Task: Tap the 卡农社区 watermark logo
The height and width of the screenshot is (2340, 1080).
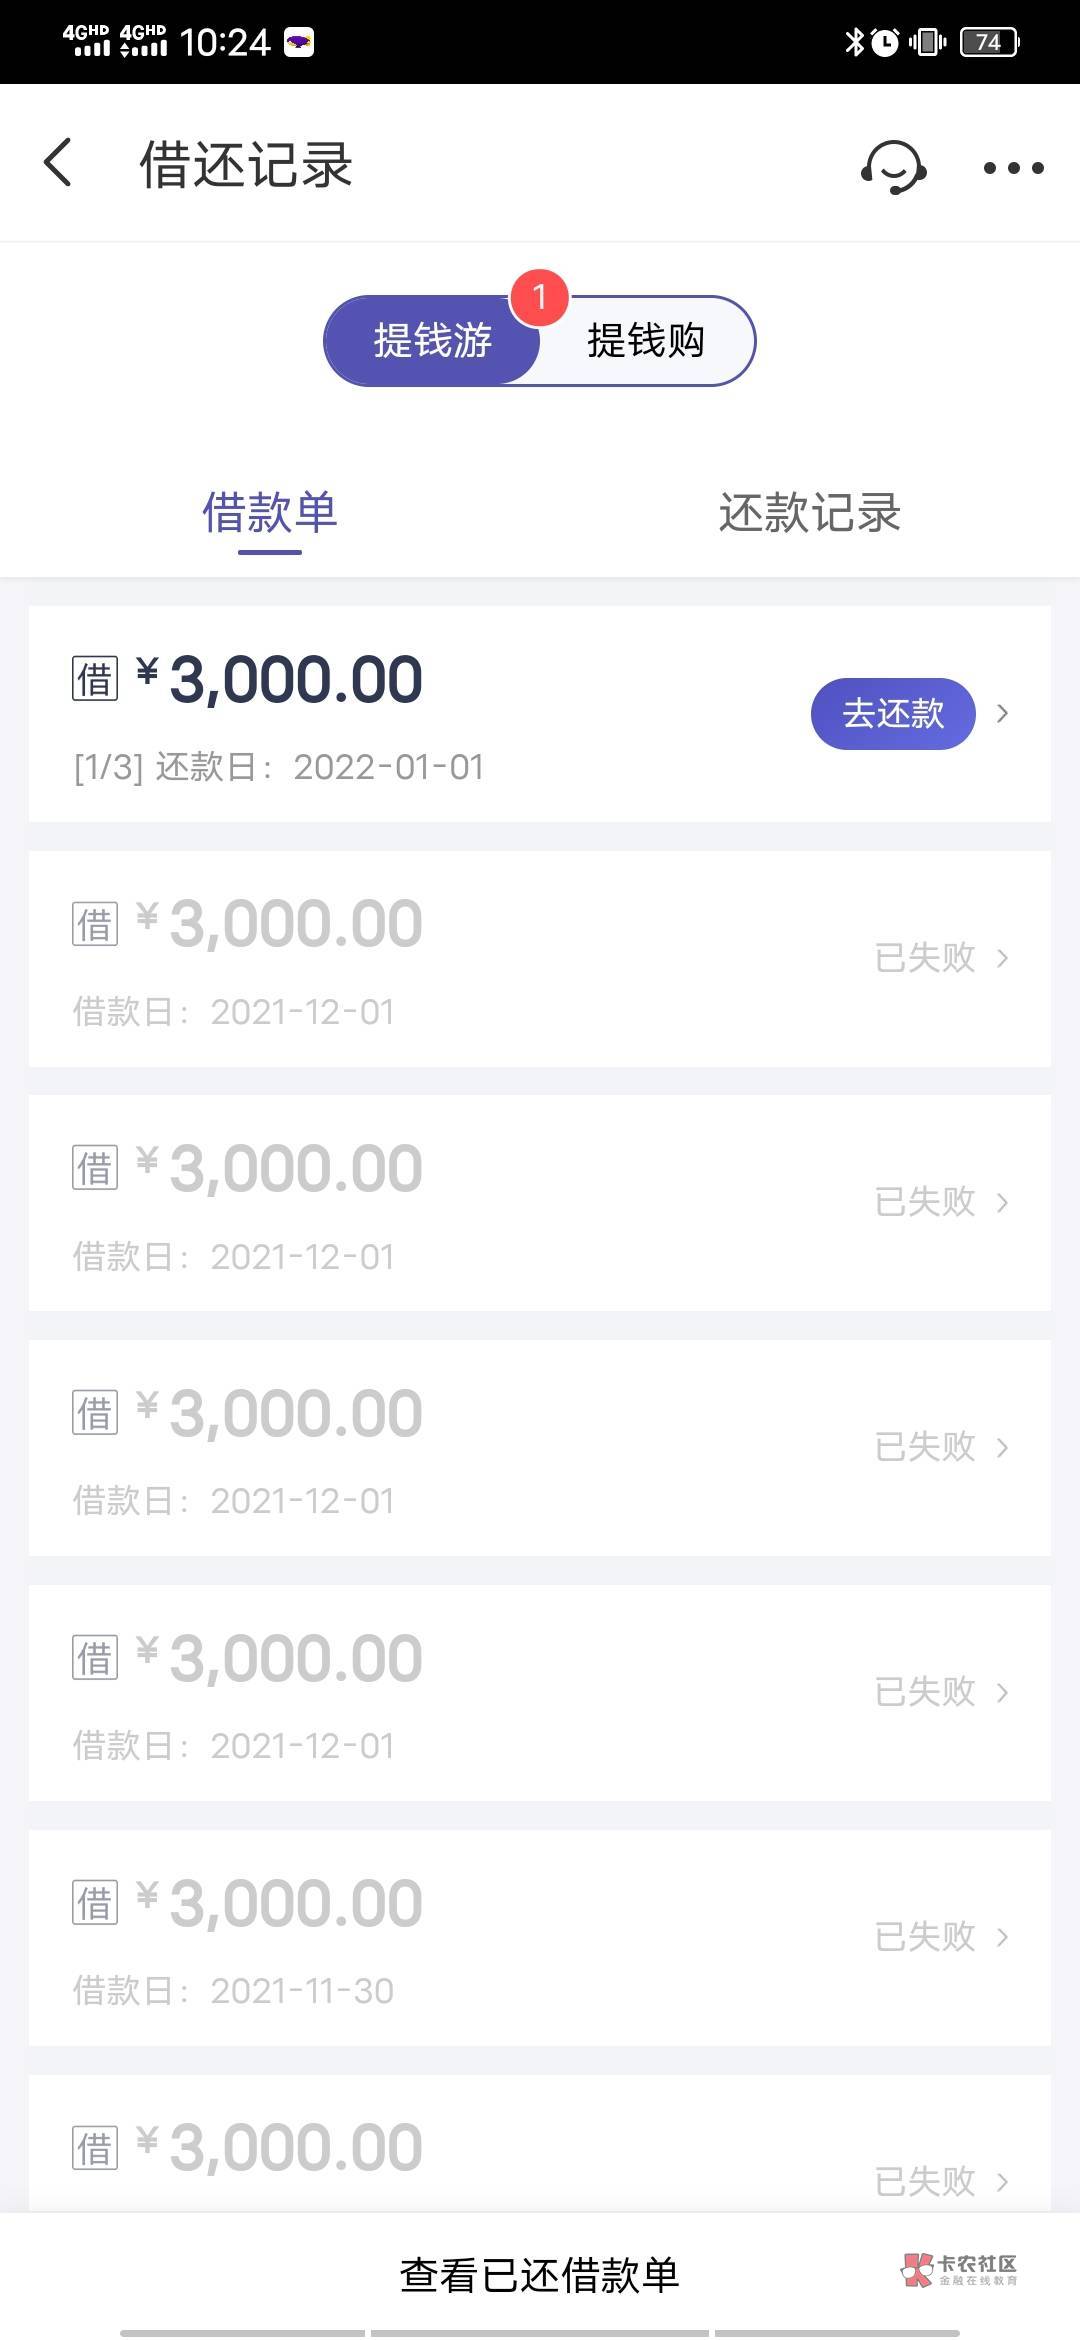Action: pos(959,2269)
